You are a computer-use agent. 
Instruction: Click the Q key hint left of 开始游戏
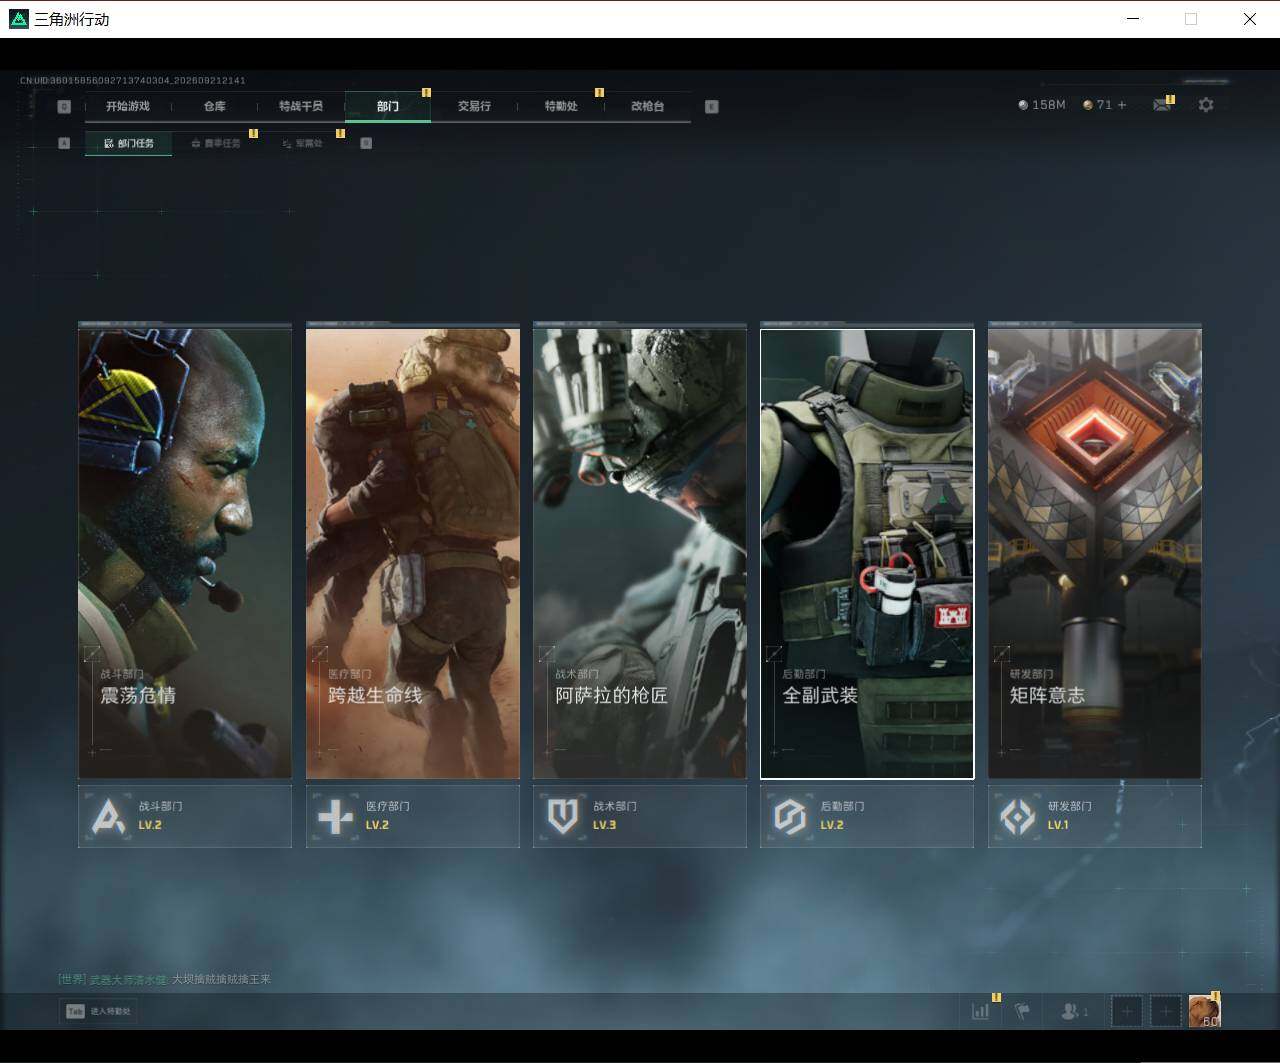(x=65, y=106)
